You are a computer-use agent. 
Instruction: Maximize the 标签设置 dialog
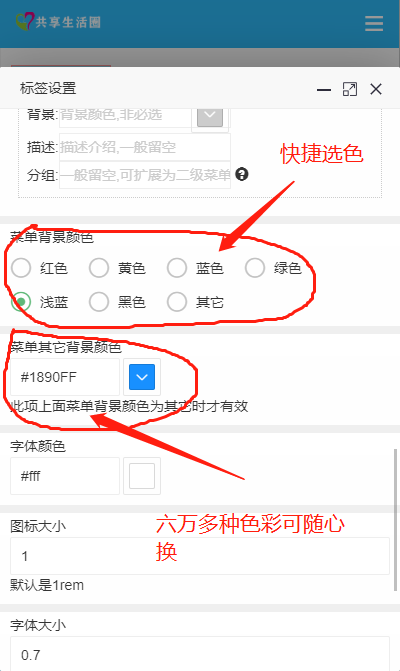pyautogui.click(x=350, y=89)
